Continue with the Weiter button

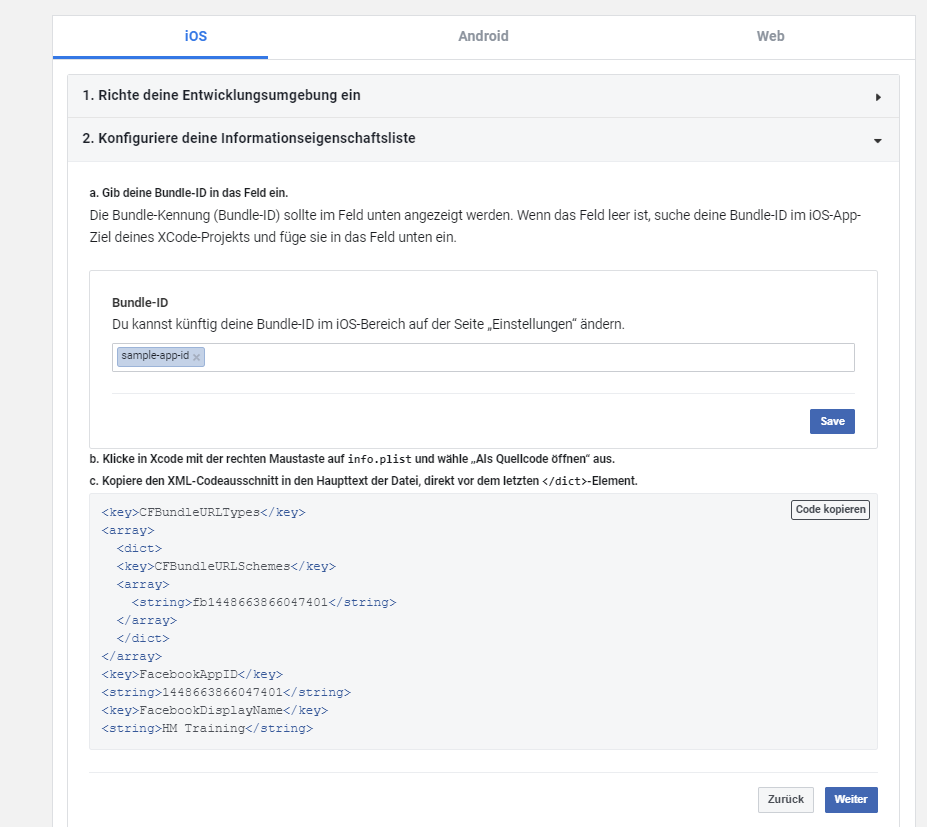(x=851, y=799)
